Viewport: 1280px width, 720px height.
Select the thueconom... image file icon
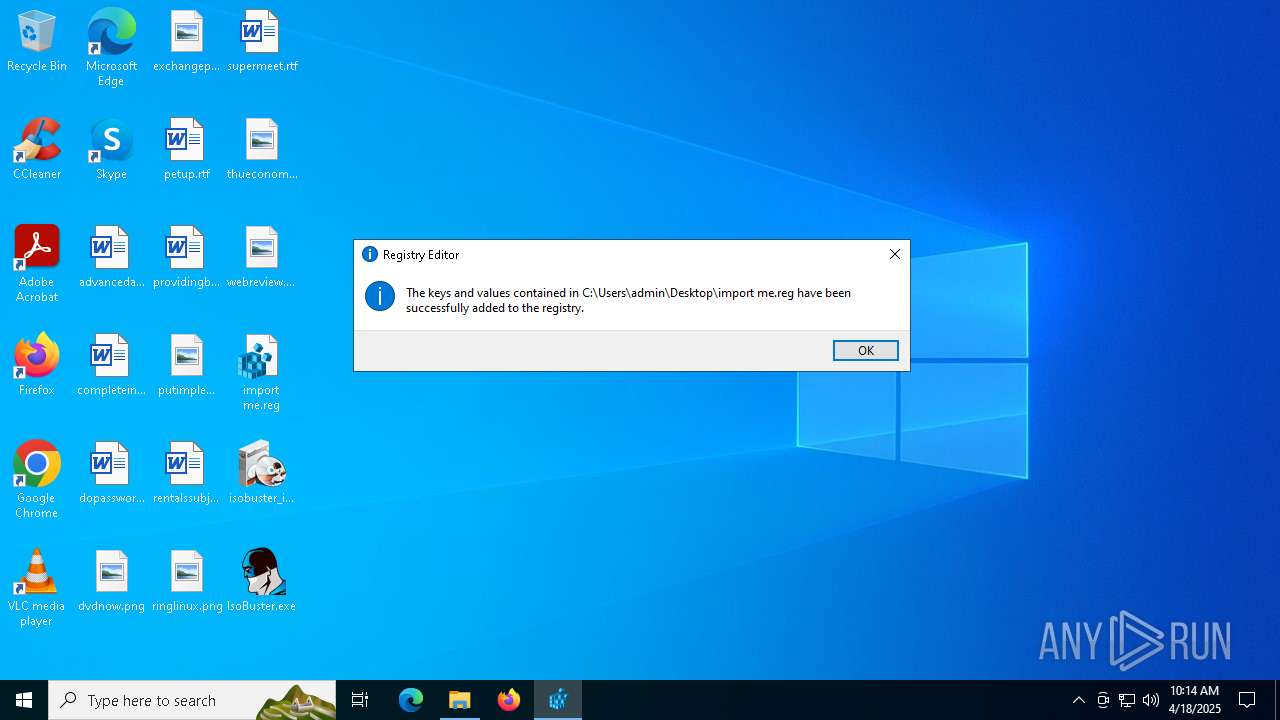[x=262, y=150]
